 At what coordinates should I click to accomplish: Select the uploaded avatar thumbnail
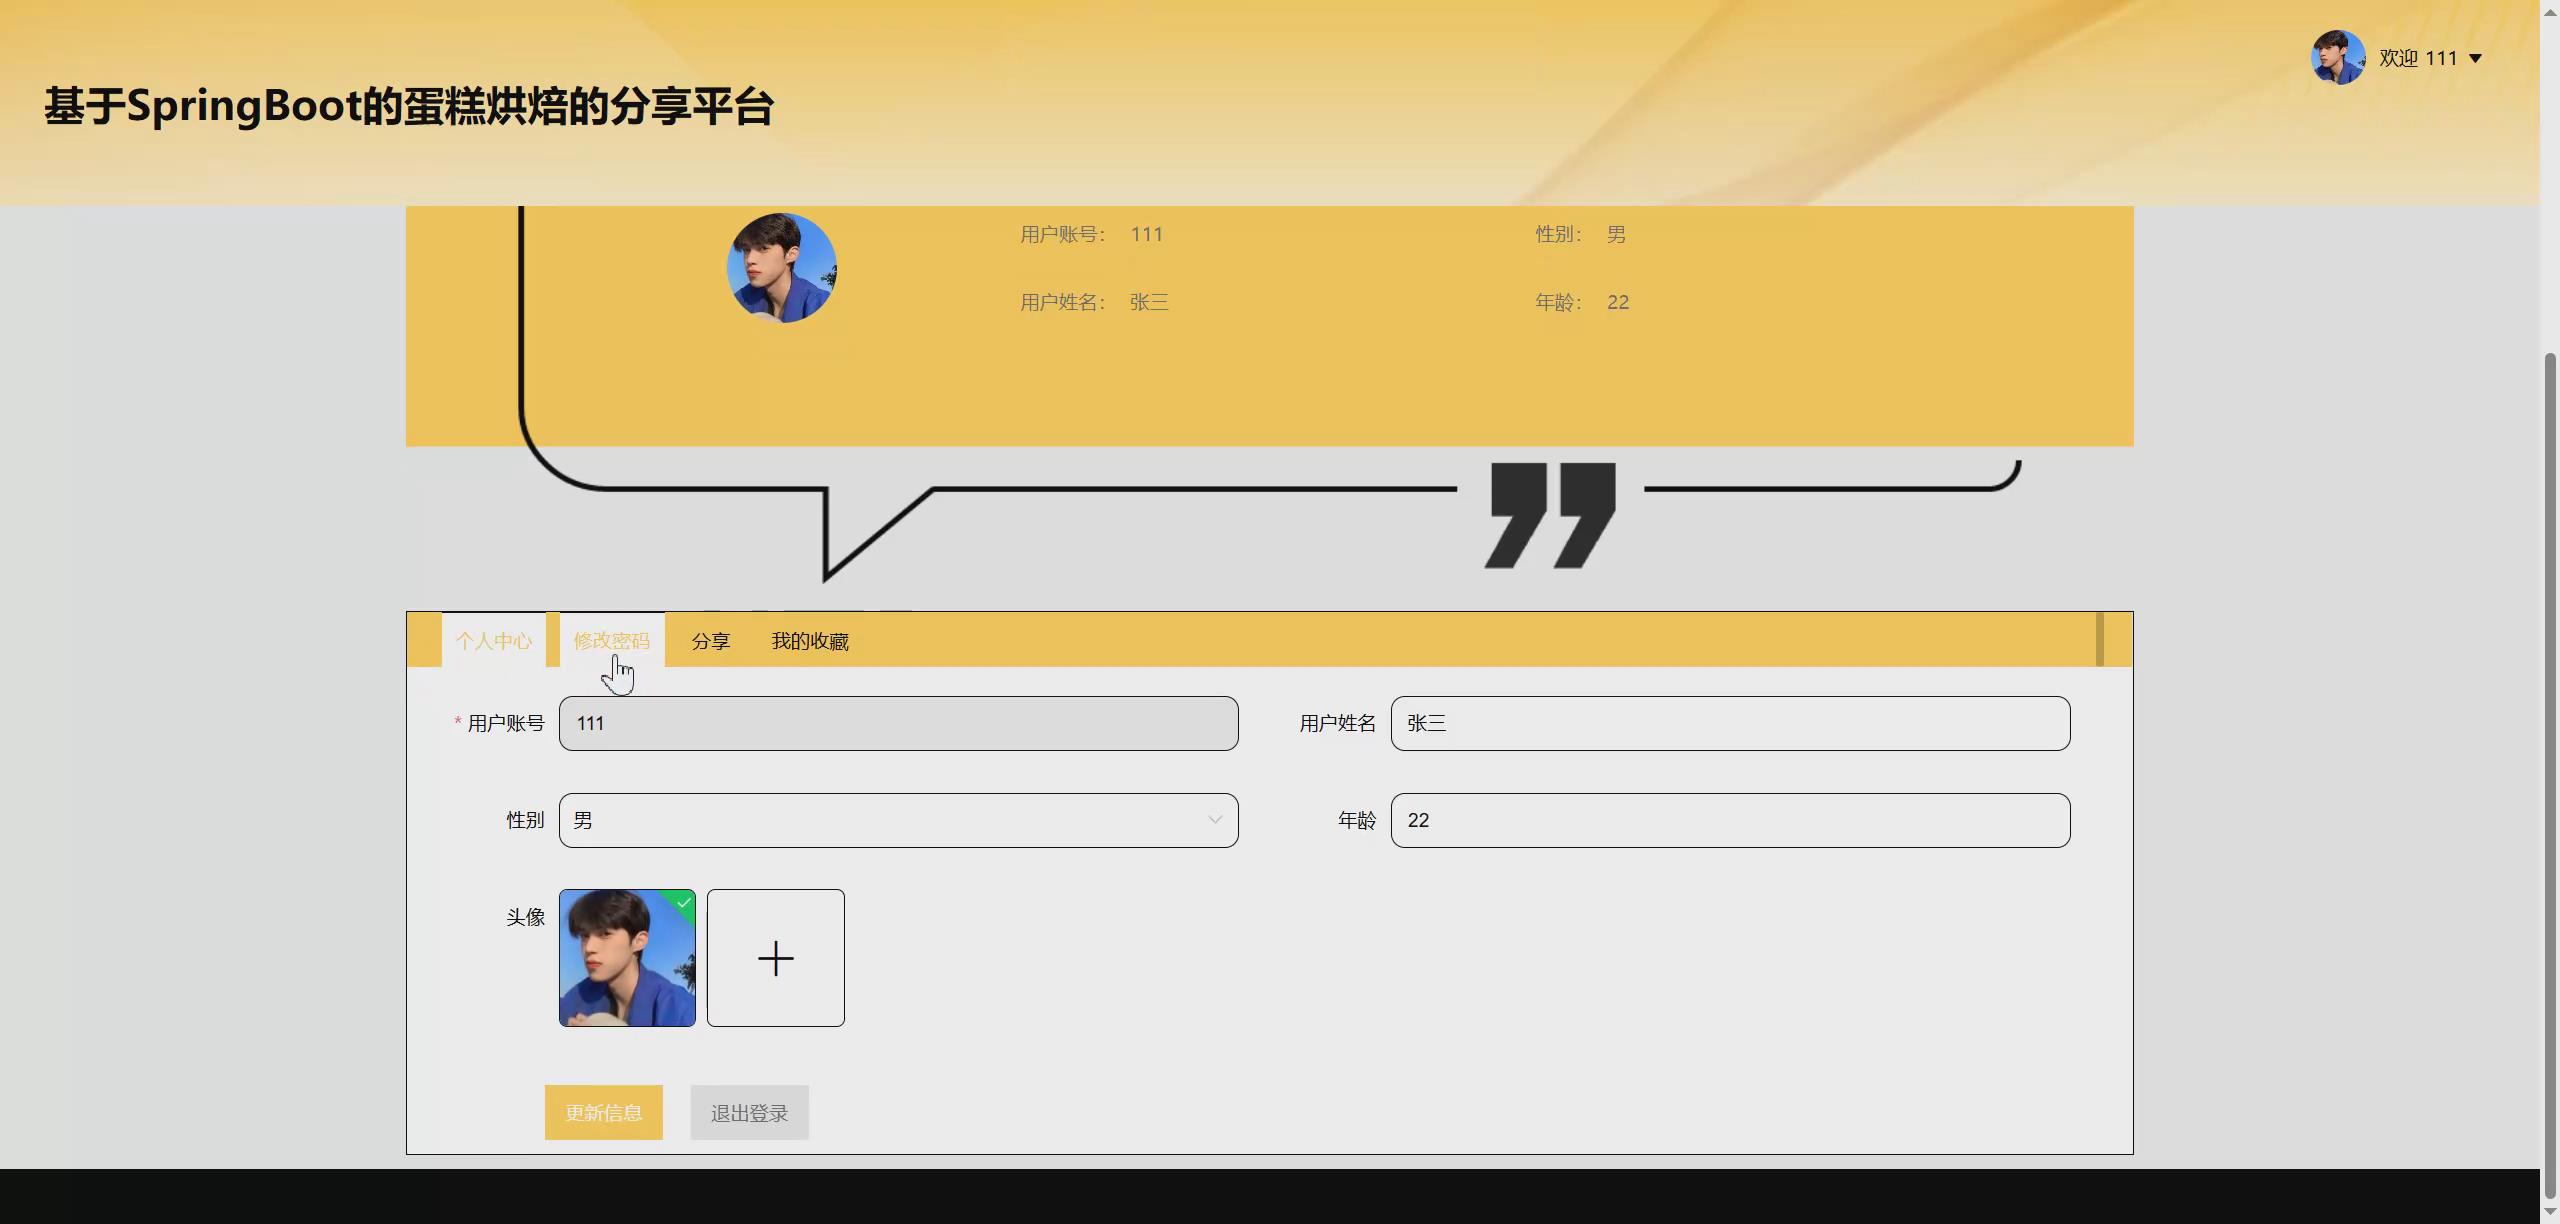627,957
